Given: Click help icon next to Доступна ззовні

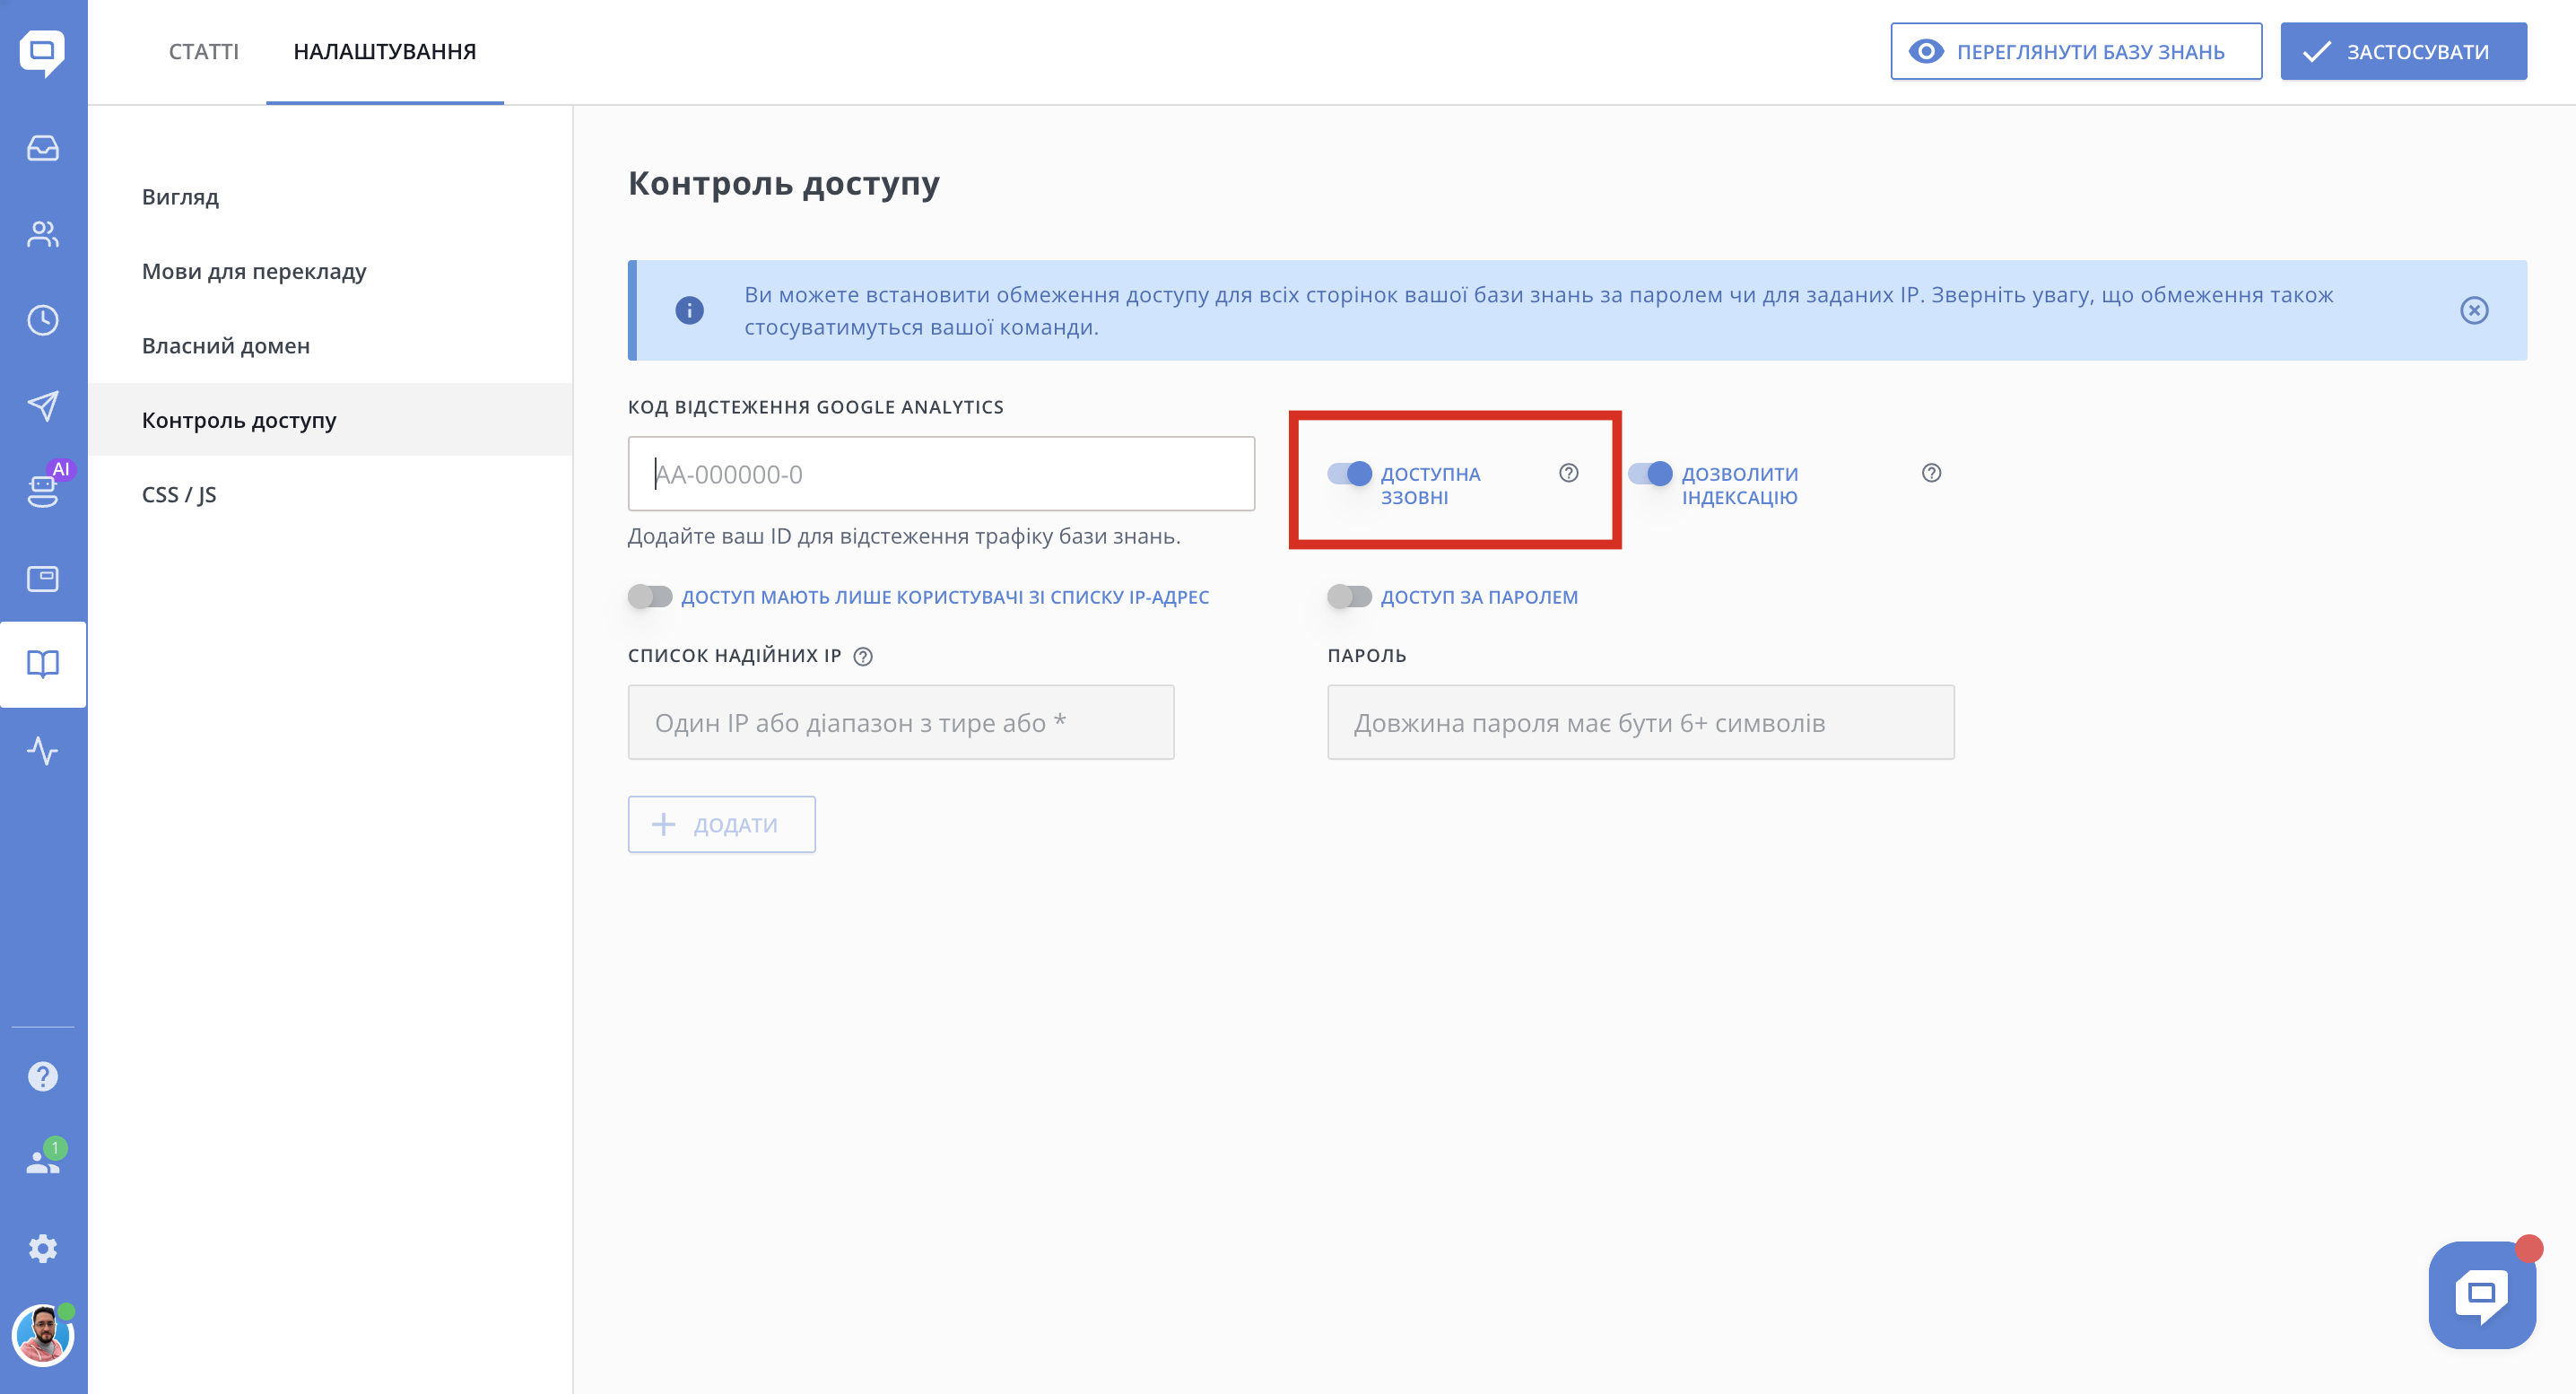Looking at the screenshot, I should pyautogui.click(x=1568, y=473).
